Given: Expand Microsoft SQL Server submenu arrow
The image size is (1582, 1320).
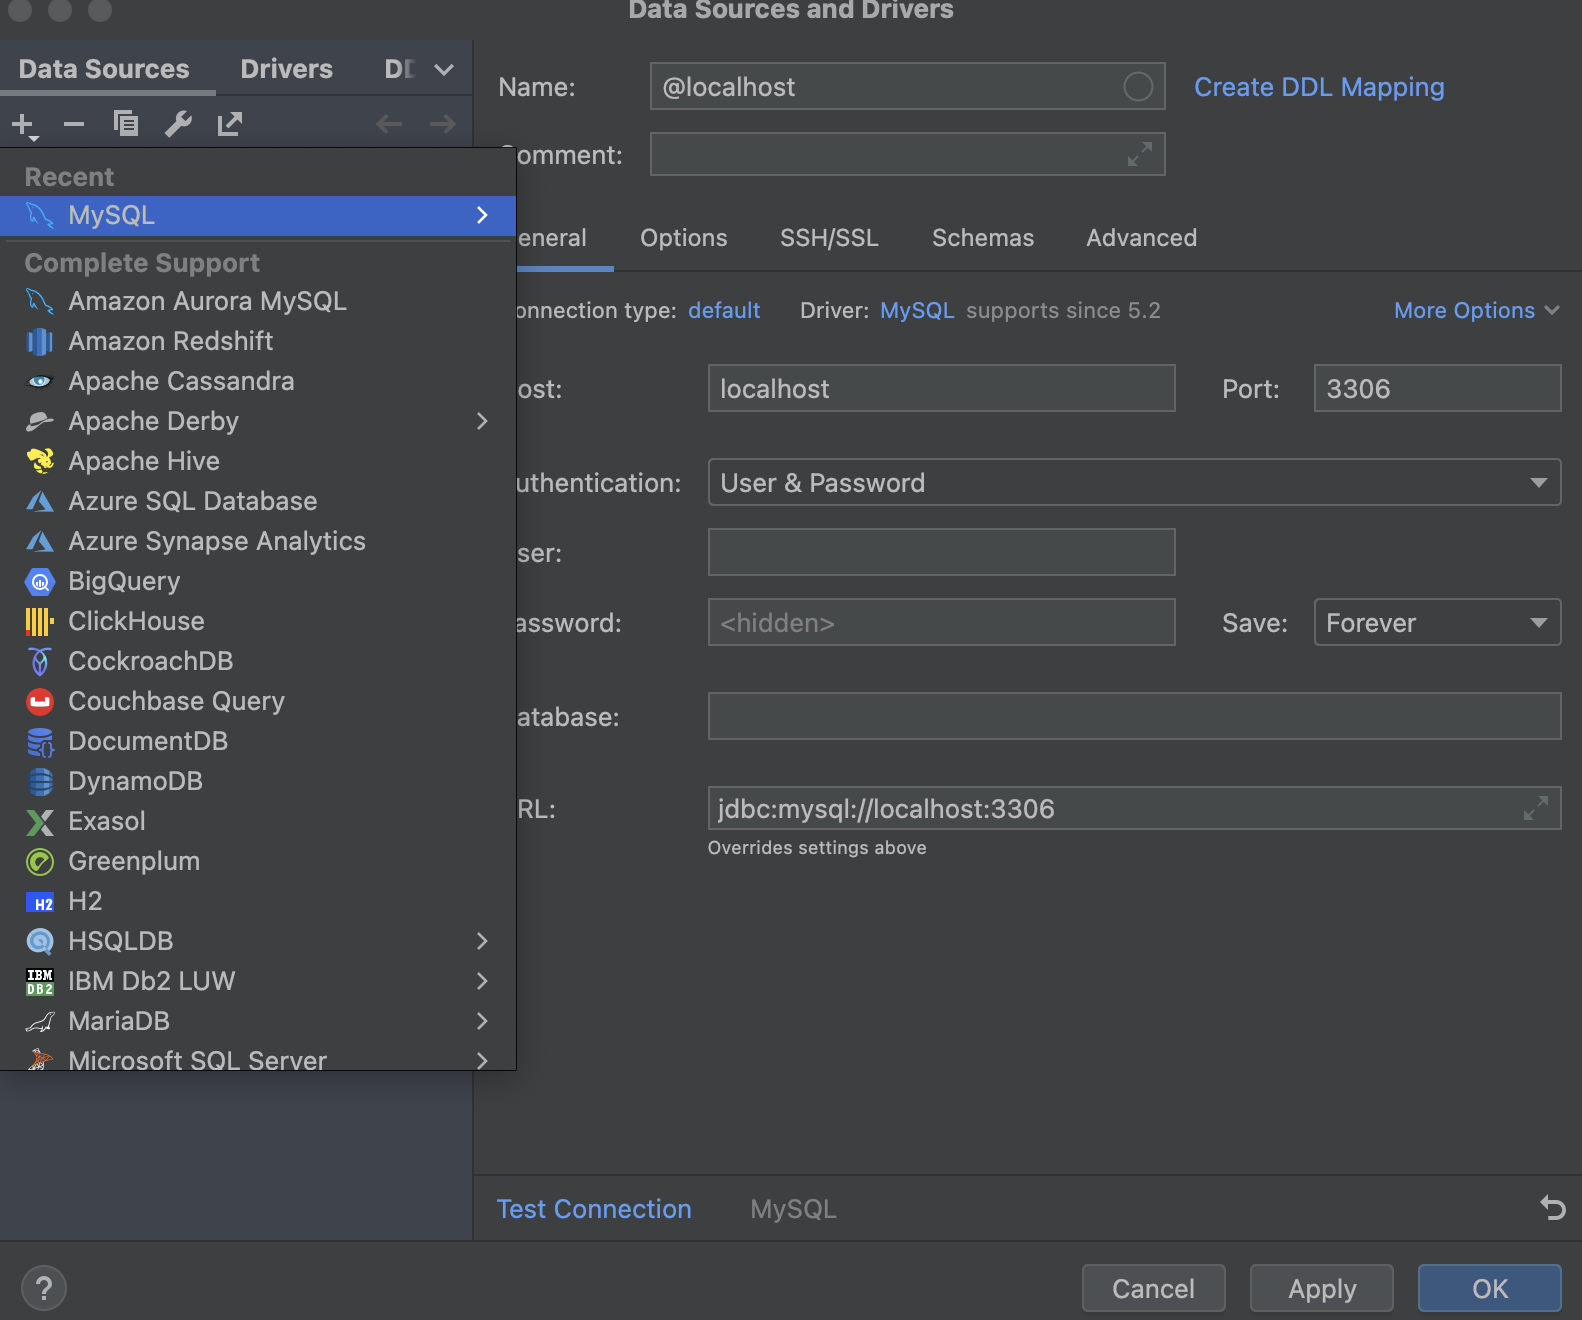Looking at the screenshot, I should click(482, 1060).
